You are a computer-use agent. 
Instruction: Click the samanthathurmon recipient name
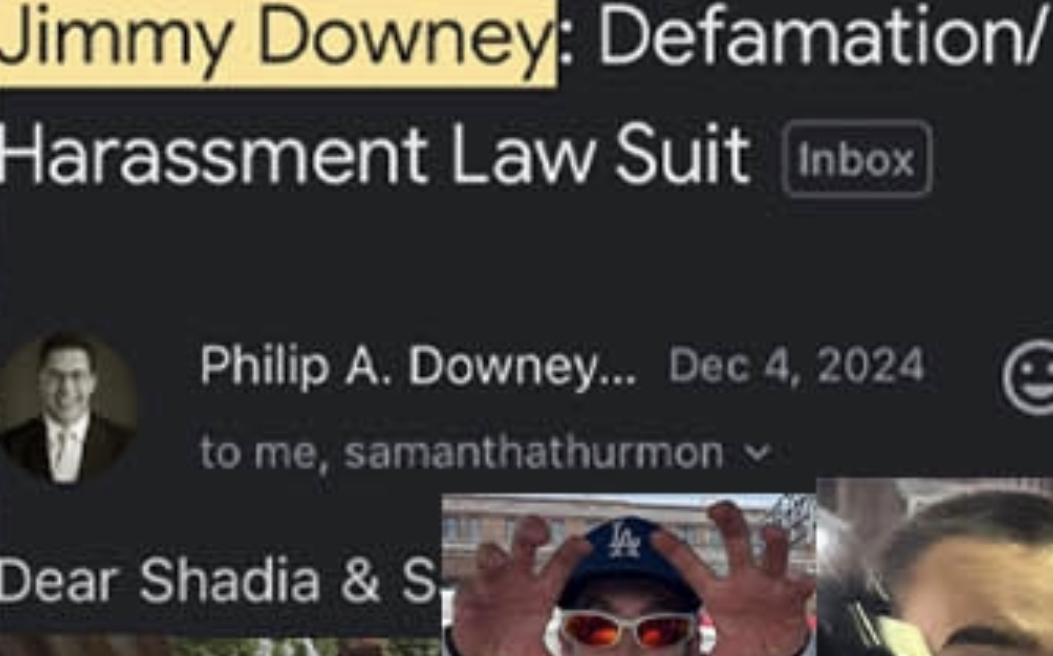534,453
